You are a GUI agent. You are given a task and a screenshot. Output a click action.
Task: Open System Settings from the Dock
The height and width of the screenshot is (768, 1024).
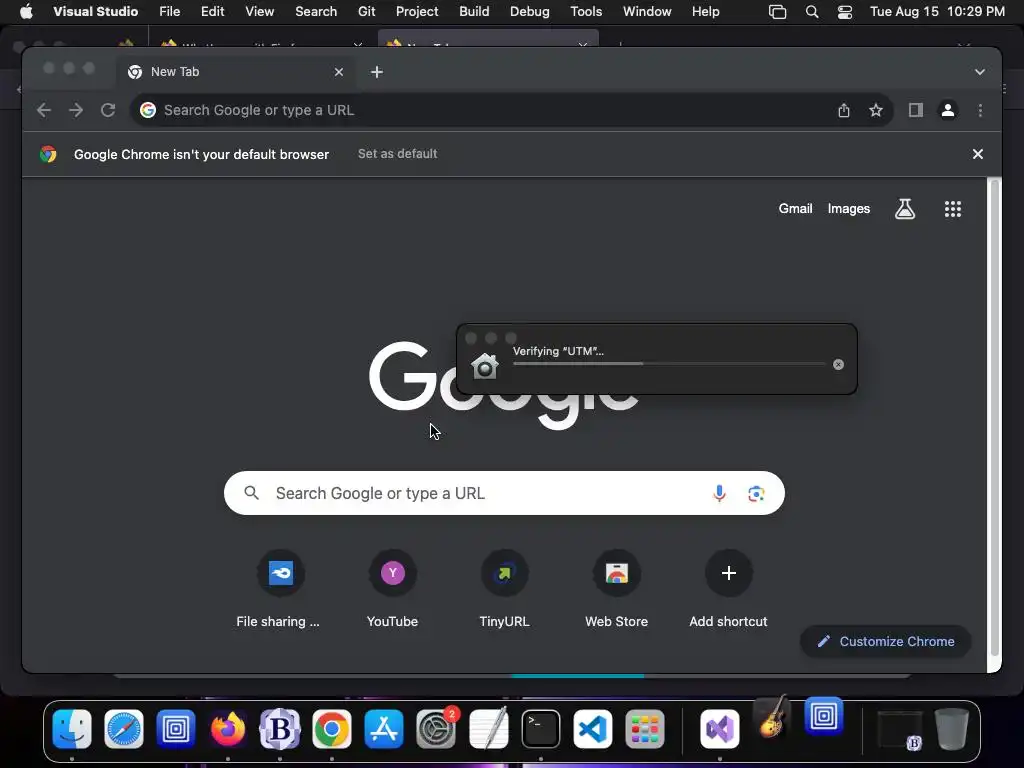[436, 729]
